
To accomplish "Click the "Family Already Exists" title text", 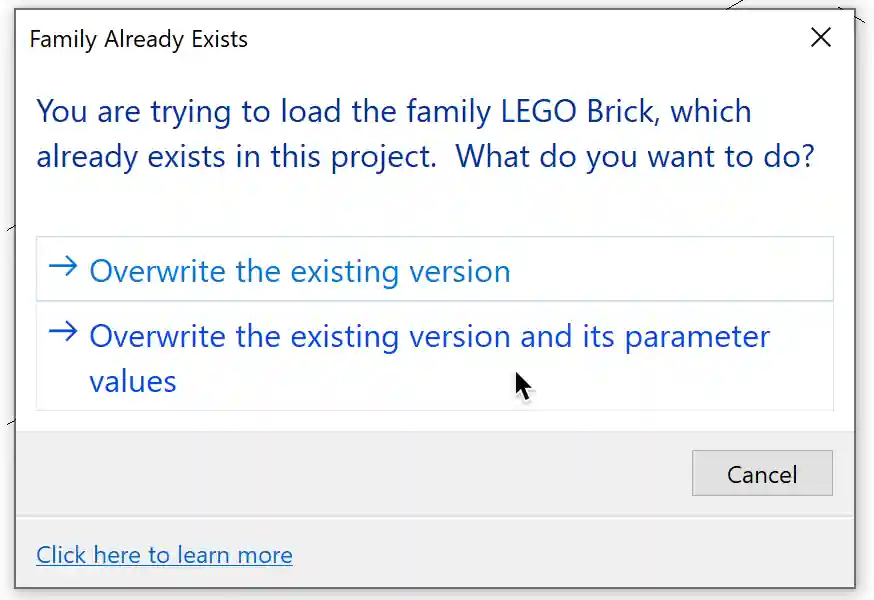I will tap(139, 40).
